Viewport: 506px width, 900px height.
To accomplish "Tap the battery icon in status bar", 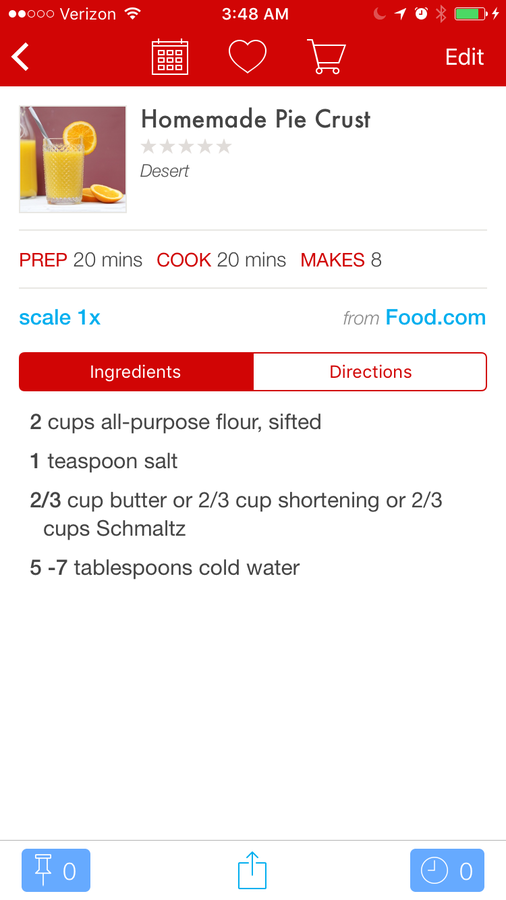I will (x=471, y=14).
